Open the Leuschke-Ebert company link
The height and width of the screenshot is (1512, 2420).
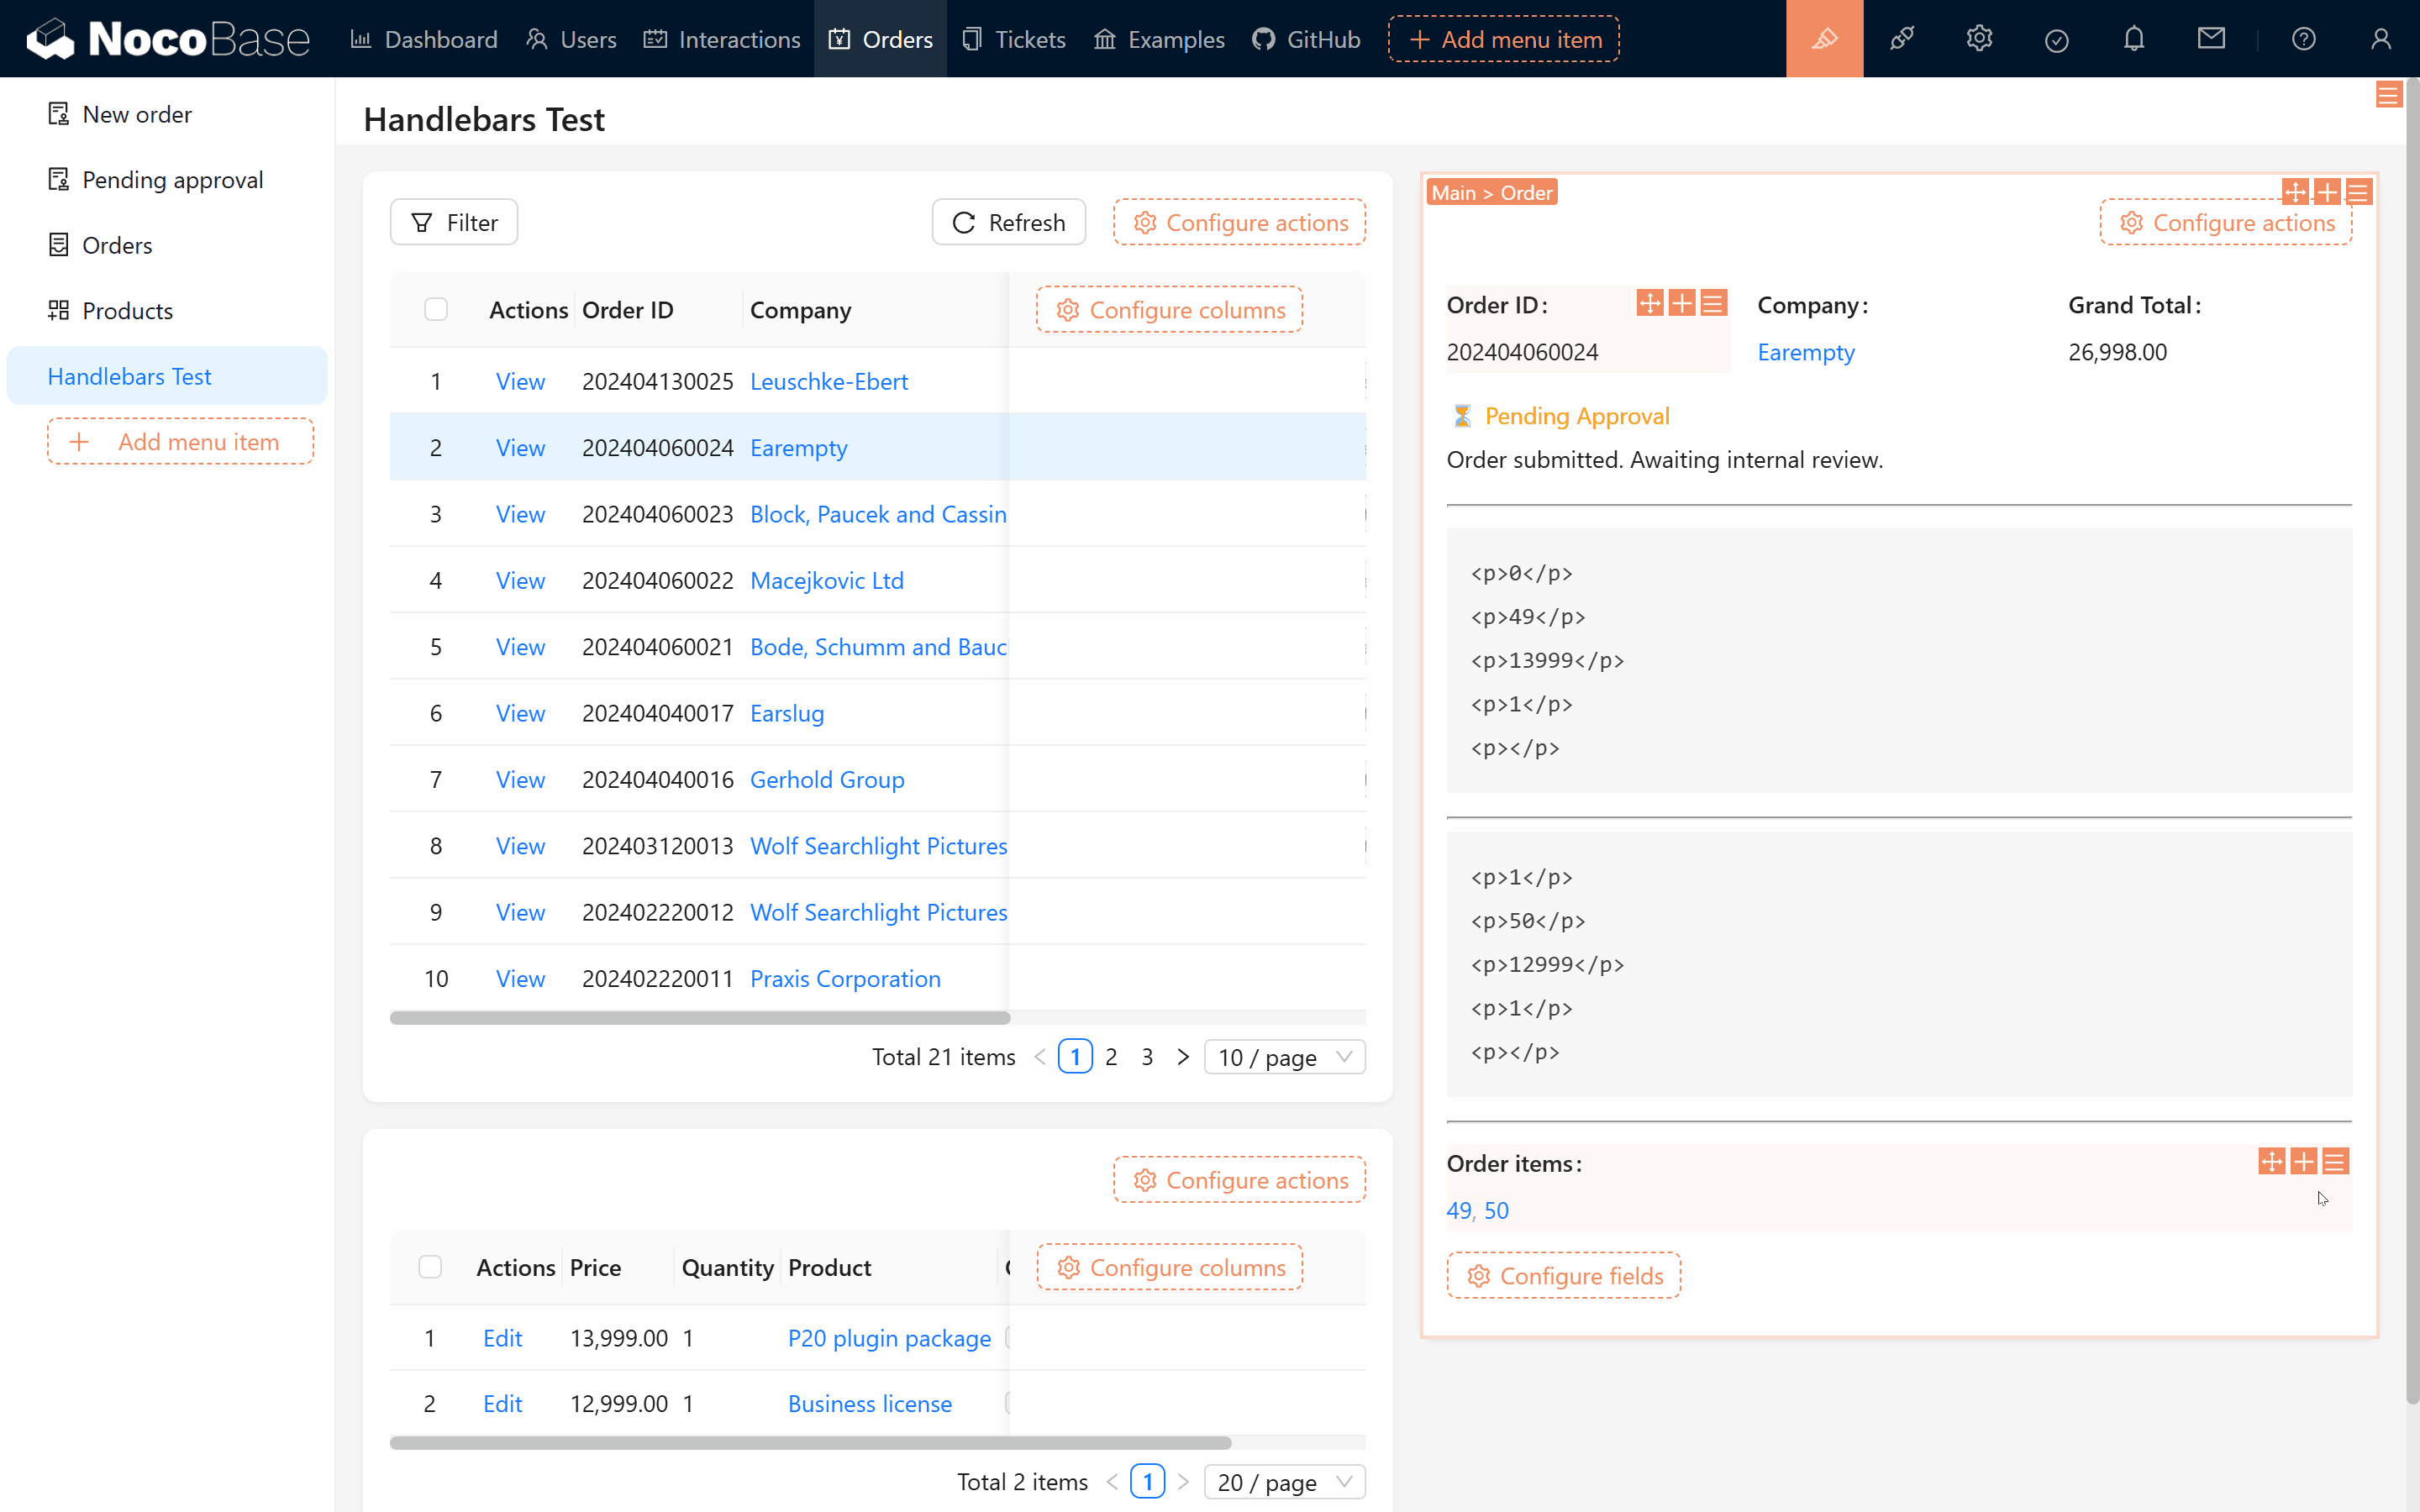[828, 382]
